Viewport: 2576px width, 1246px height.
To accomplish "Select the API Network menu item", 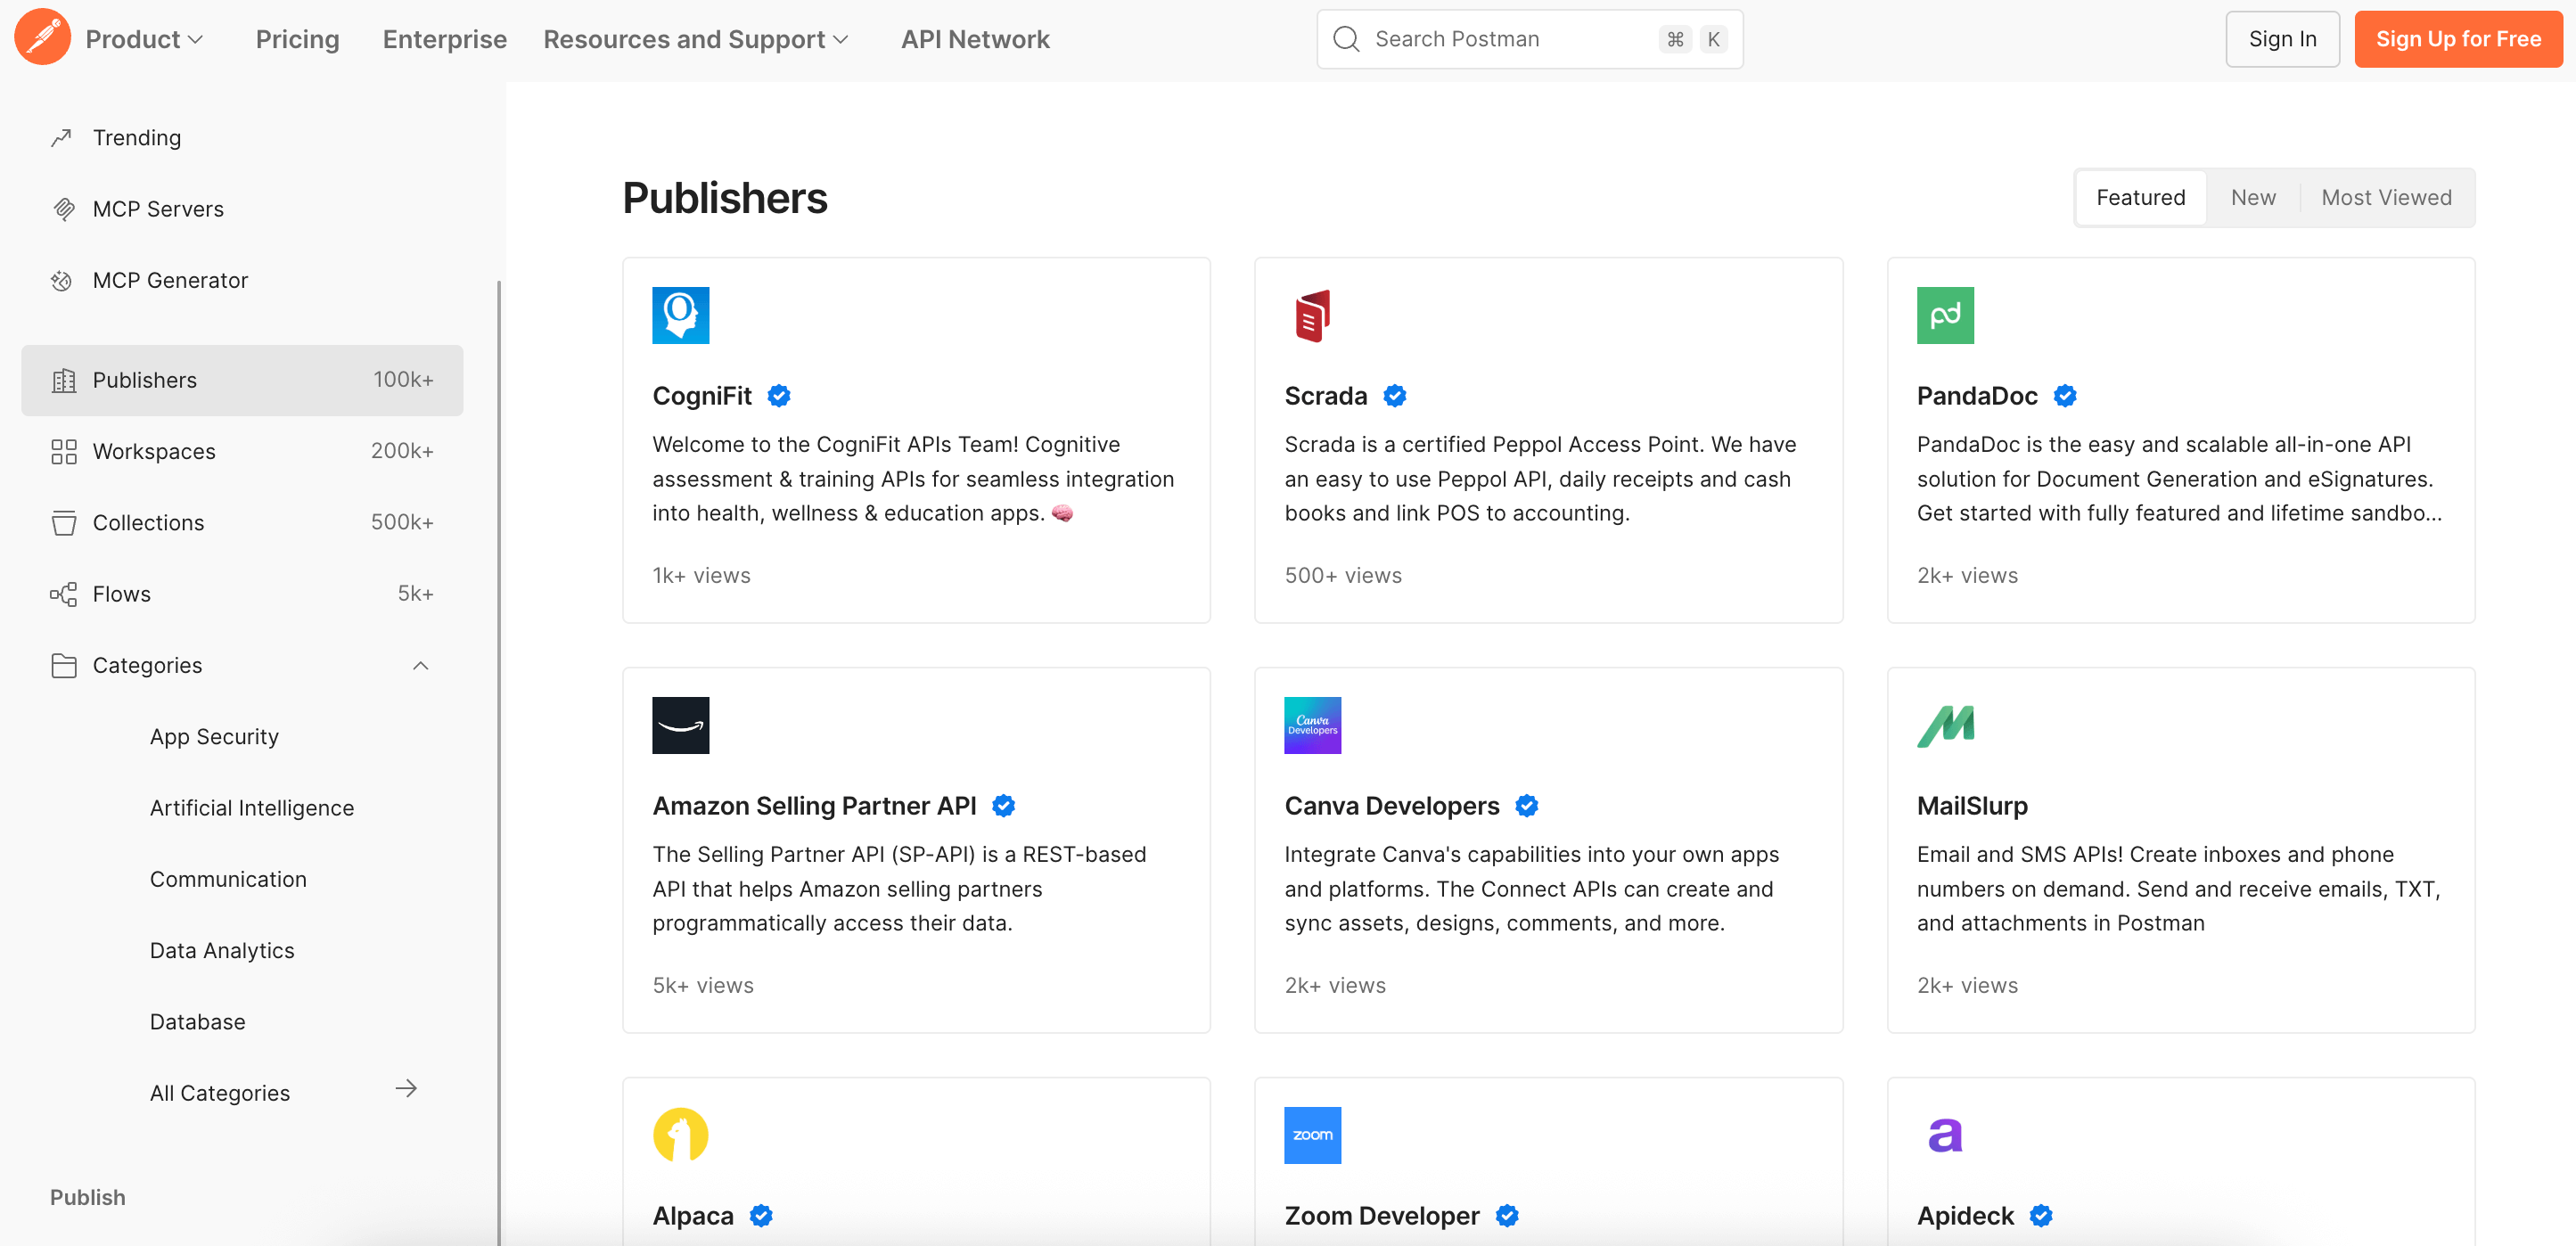I will coord(975,39).
